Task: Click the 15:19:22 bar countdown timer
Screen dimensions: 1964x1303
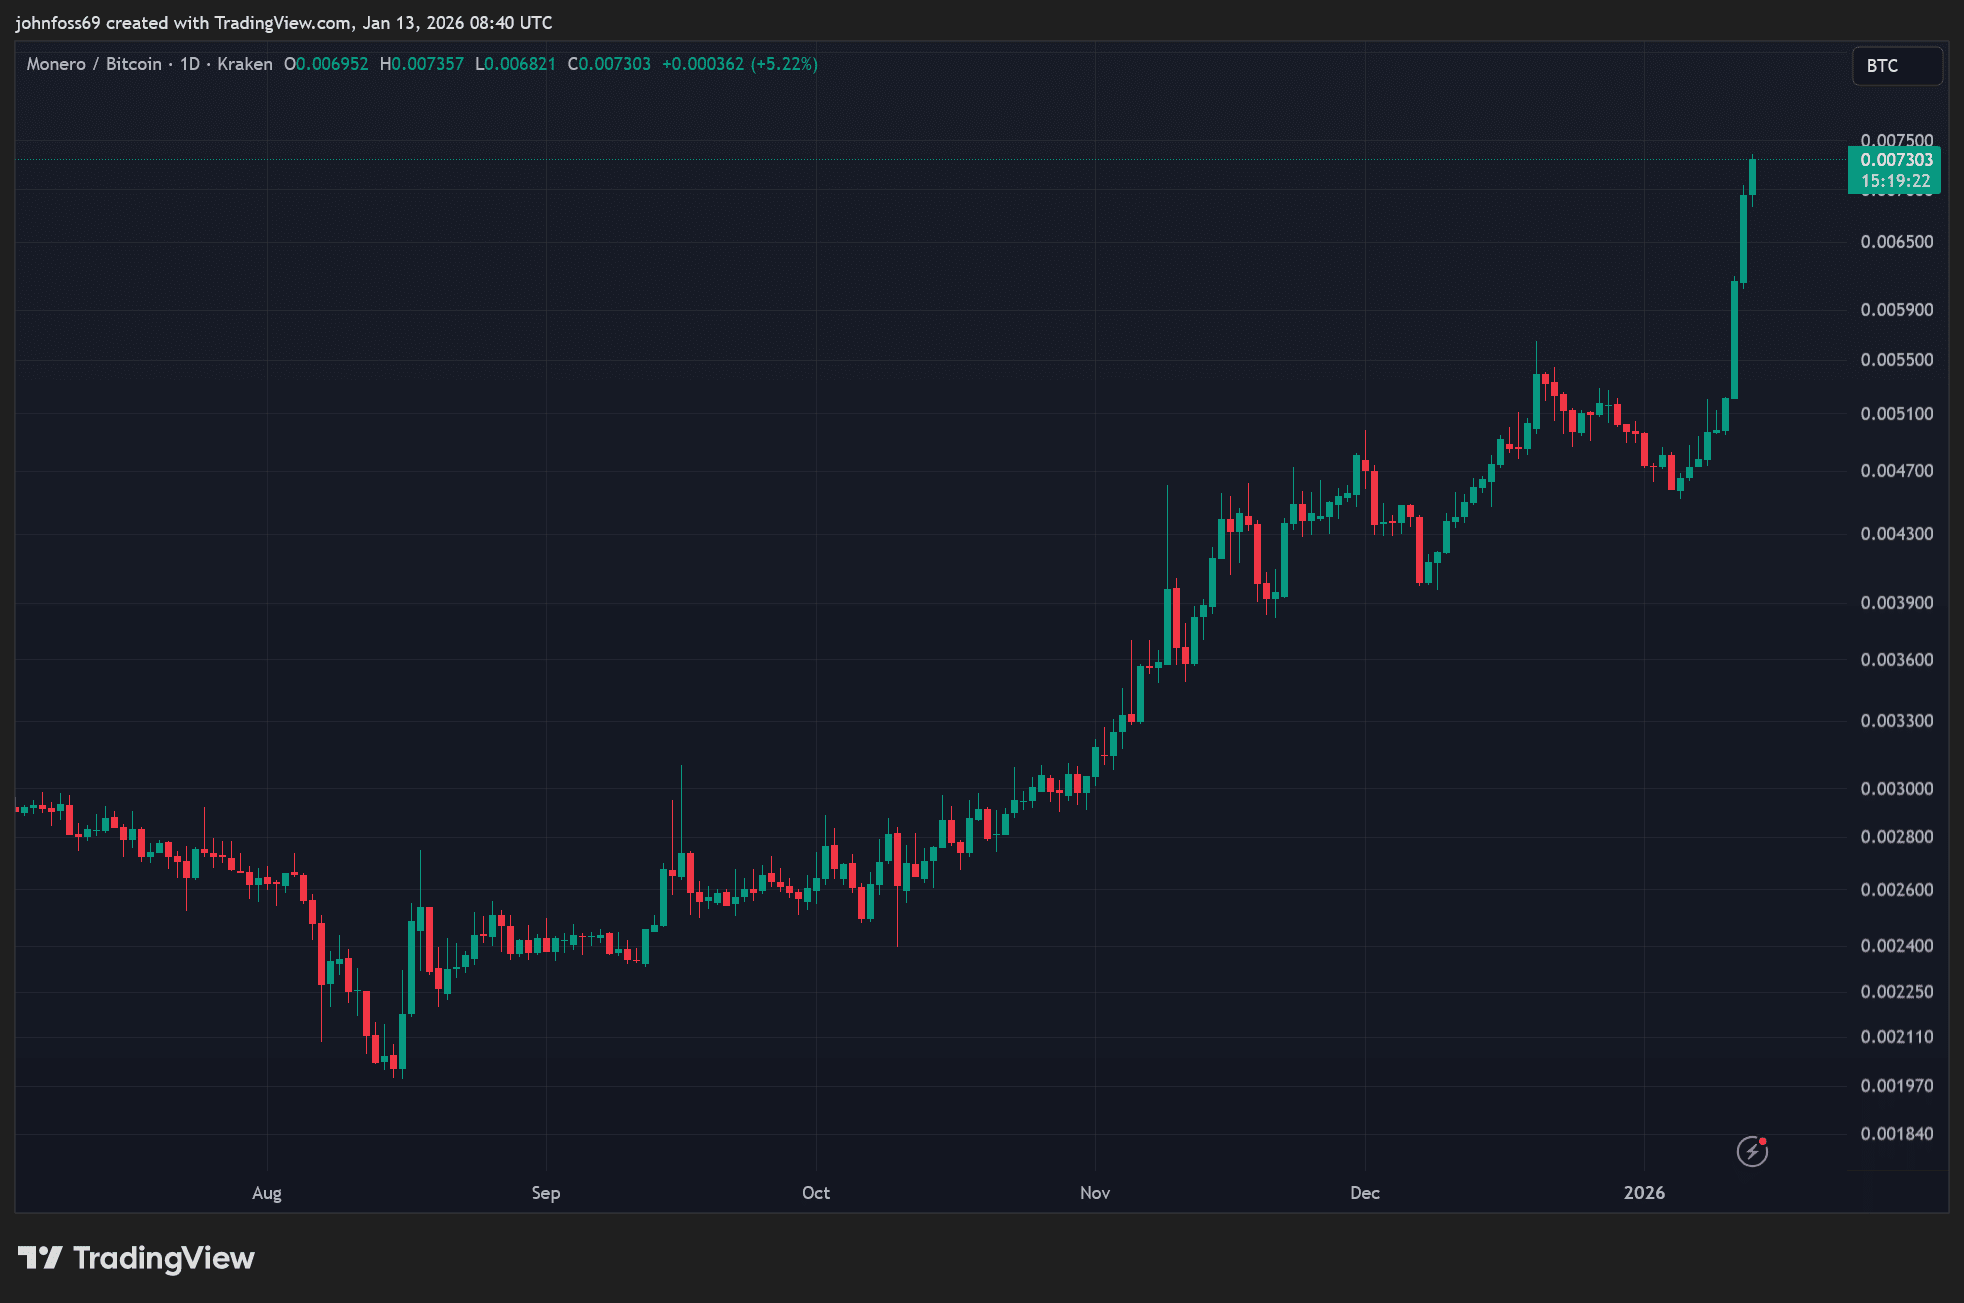Action: 1895,181
